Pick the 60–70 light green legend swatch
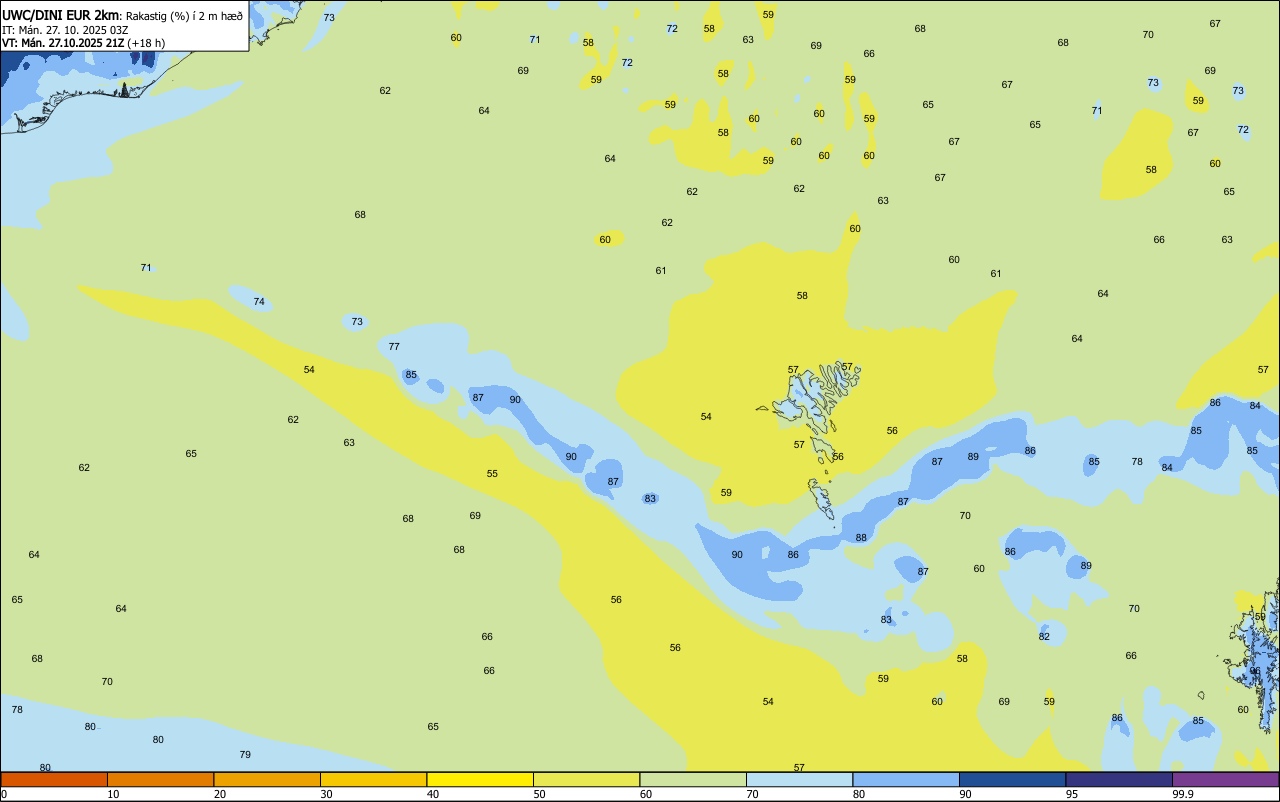This screenshot has height=802, width=1280. pyautogui.click(x=693, y=779)
